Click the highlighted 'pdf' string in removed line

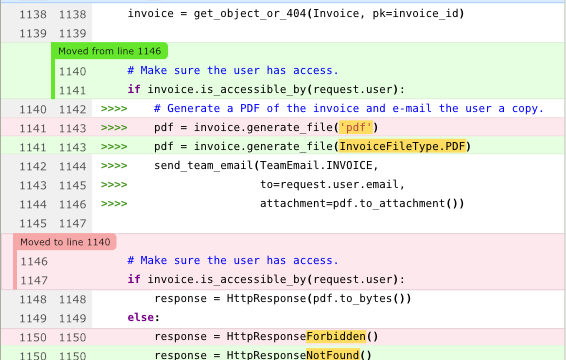coord(356,127)
